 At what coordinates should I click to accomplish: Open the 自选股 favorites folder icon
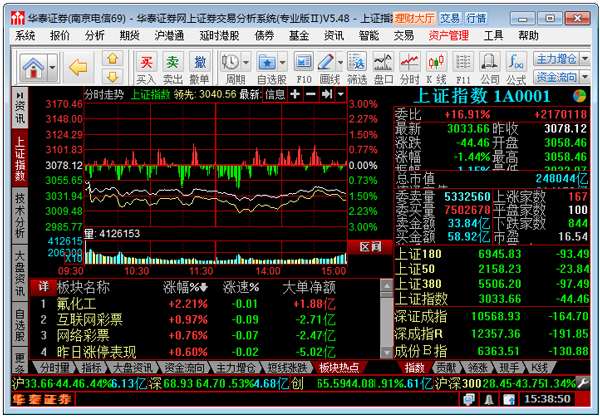(x=267, y=62)
